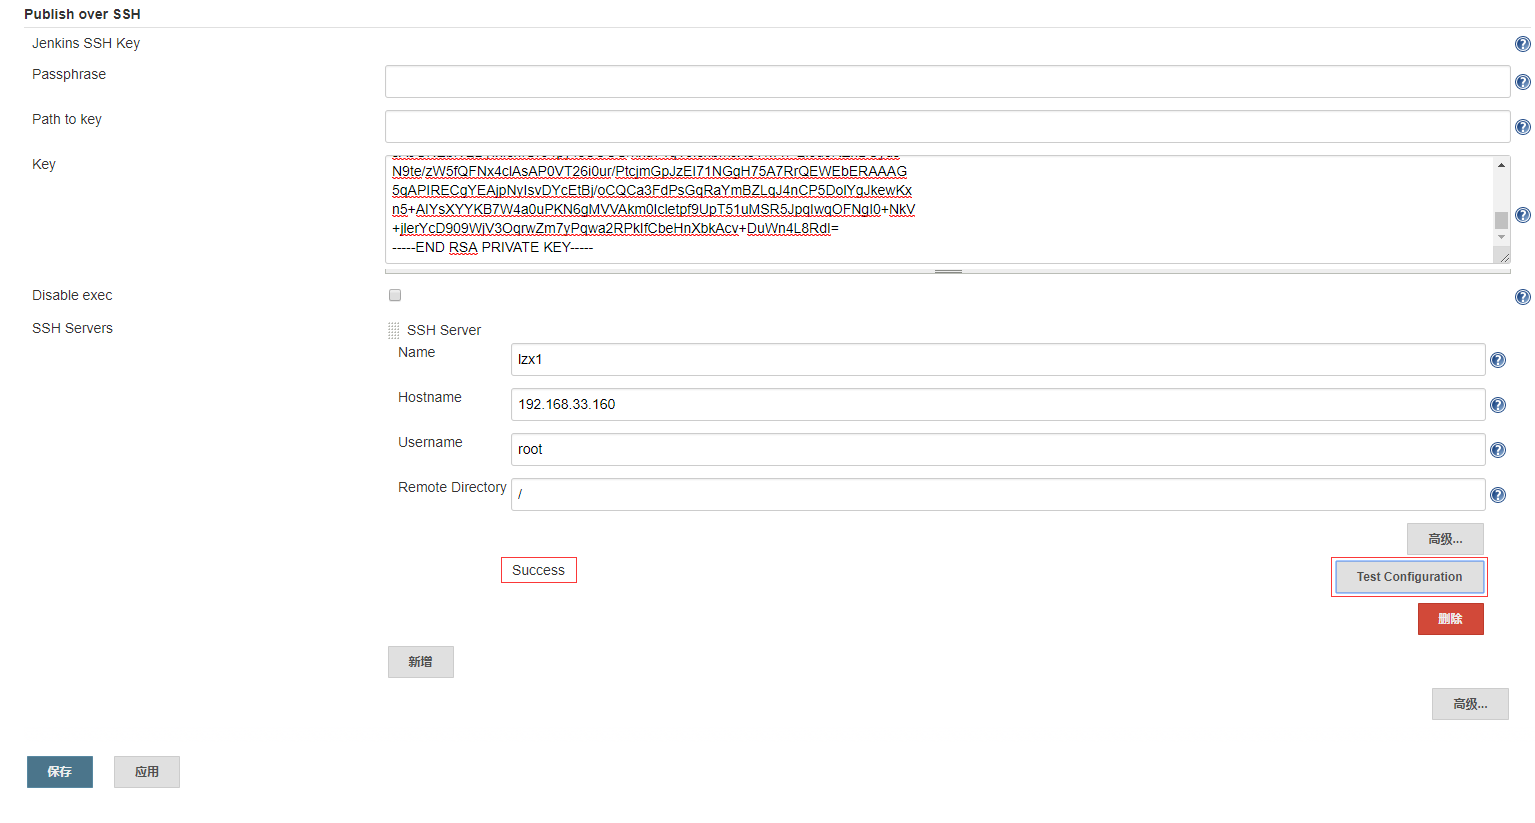Open help icon for Disable exec
The height and width of the screenshot is (823, 1535).
[x=1522, y=297]
